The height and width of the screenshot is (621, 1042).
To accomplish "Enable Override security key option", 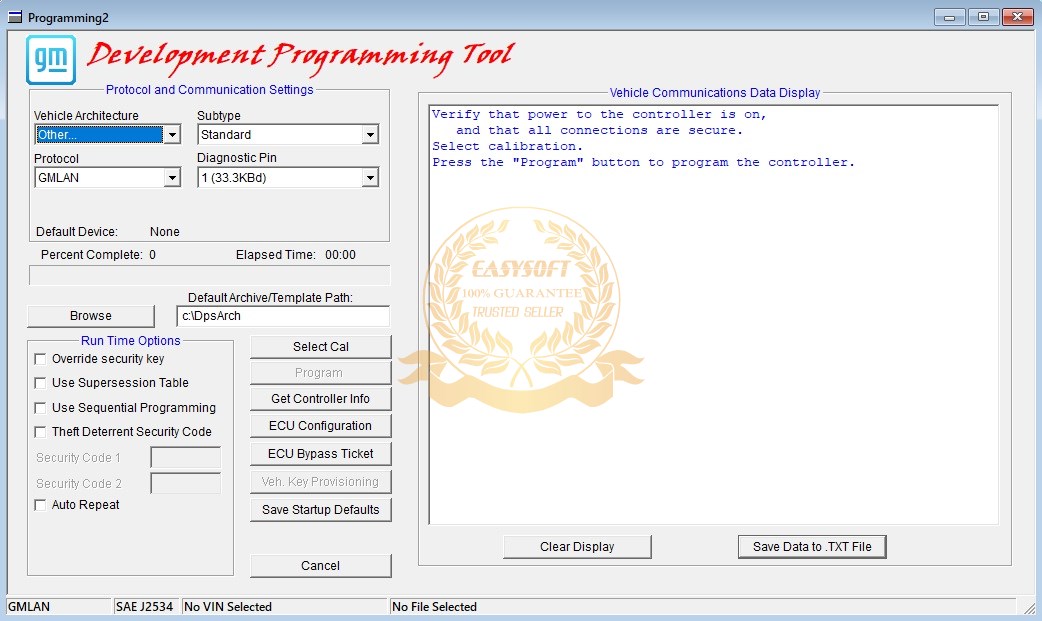I will [x=40, y=359].
